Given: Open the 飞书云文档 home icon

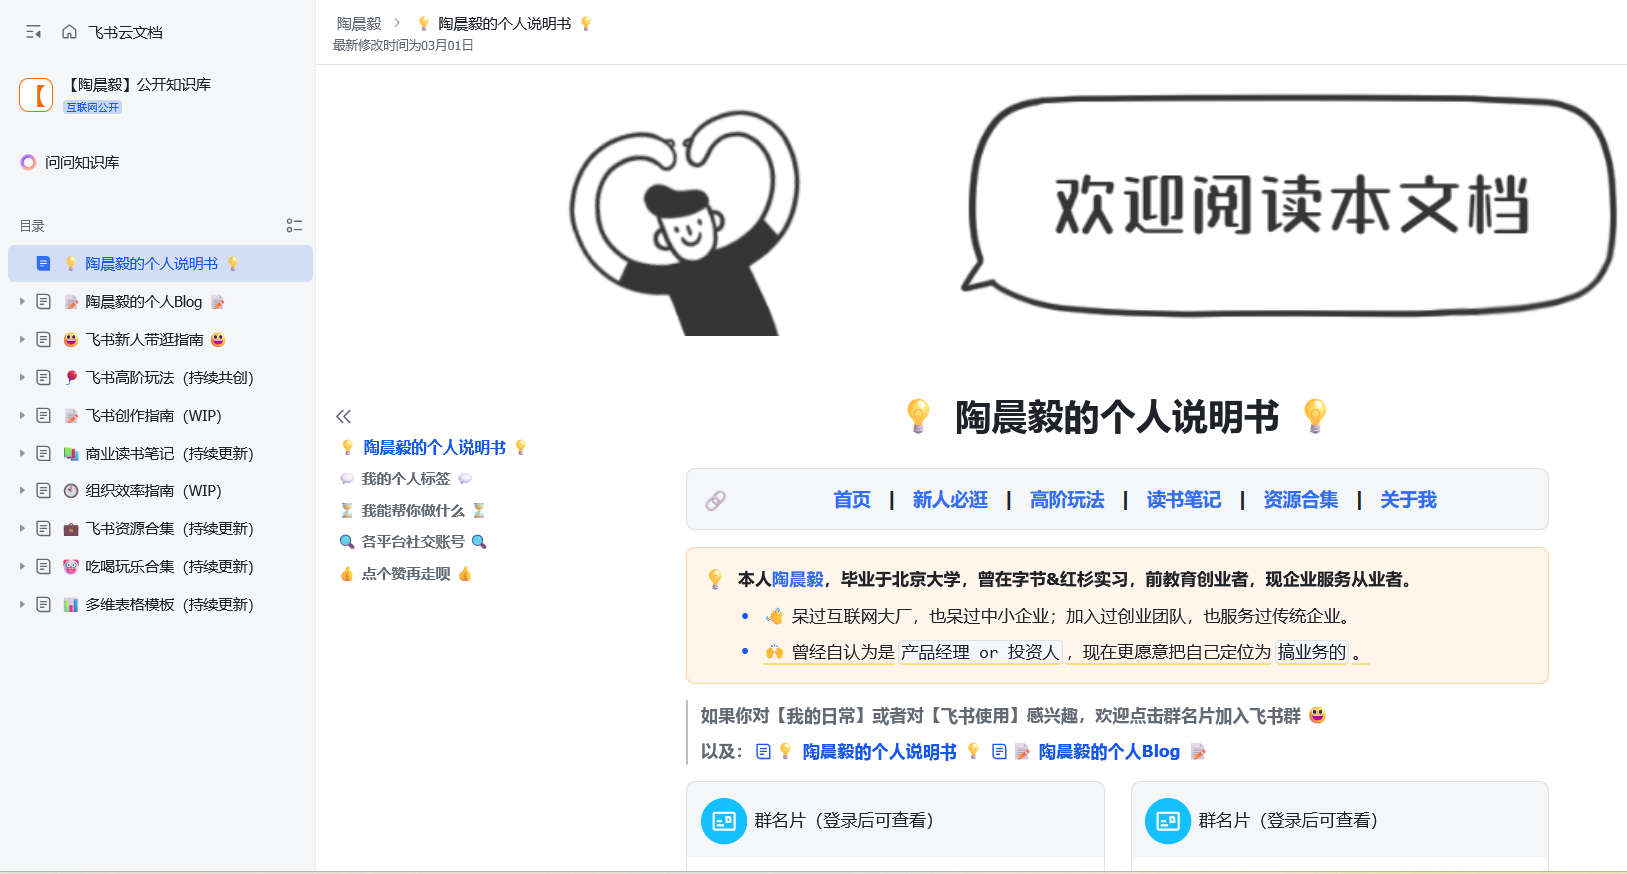Looking at the screenshot, I should (69, 32).
